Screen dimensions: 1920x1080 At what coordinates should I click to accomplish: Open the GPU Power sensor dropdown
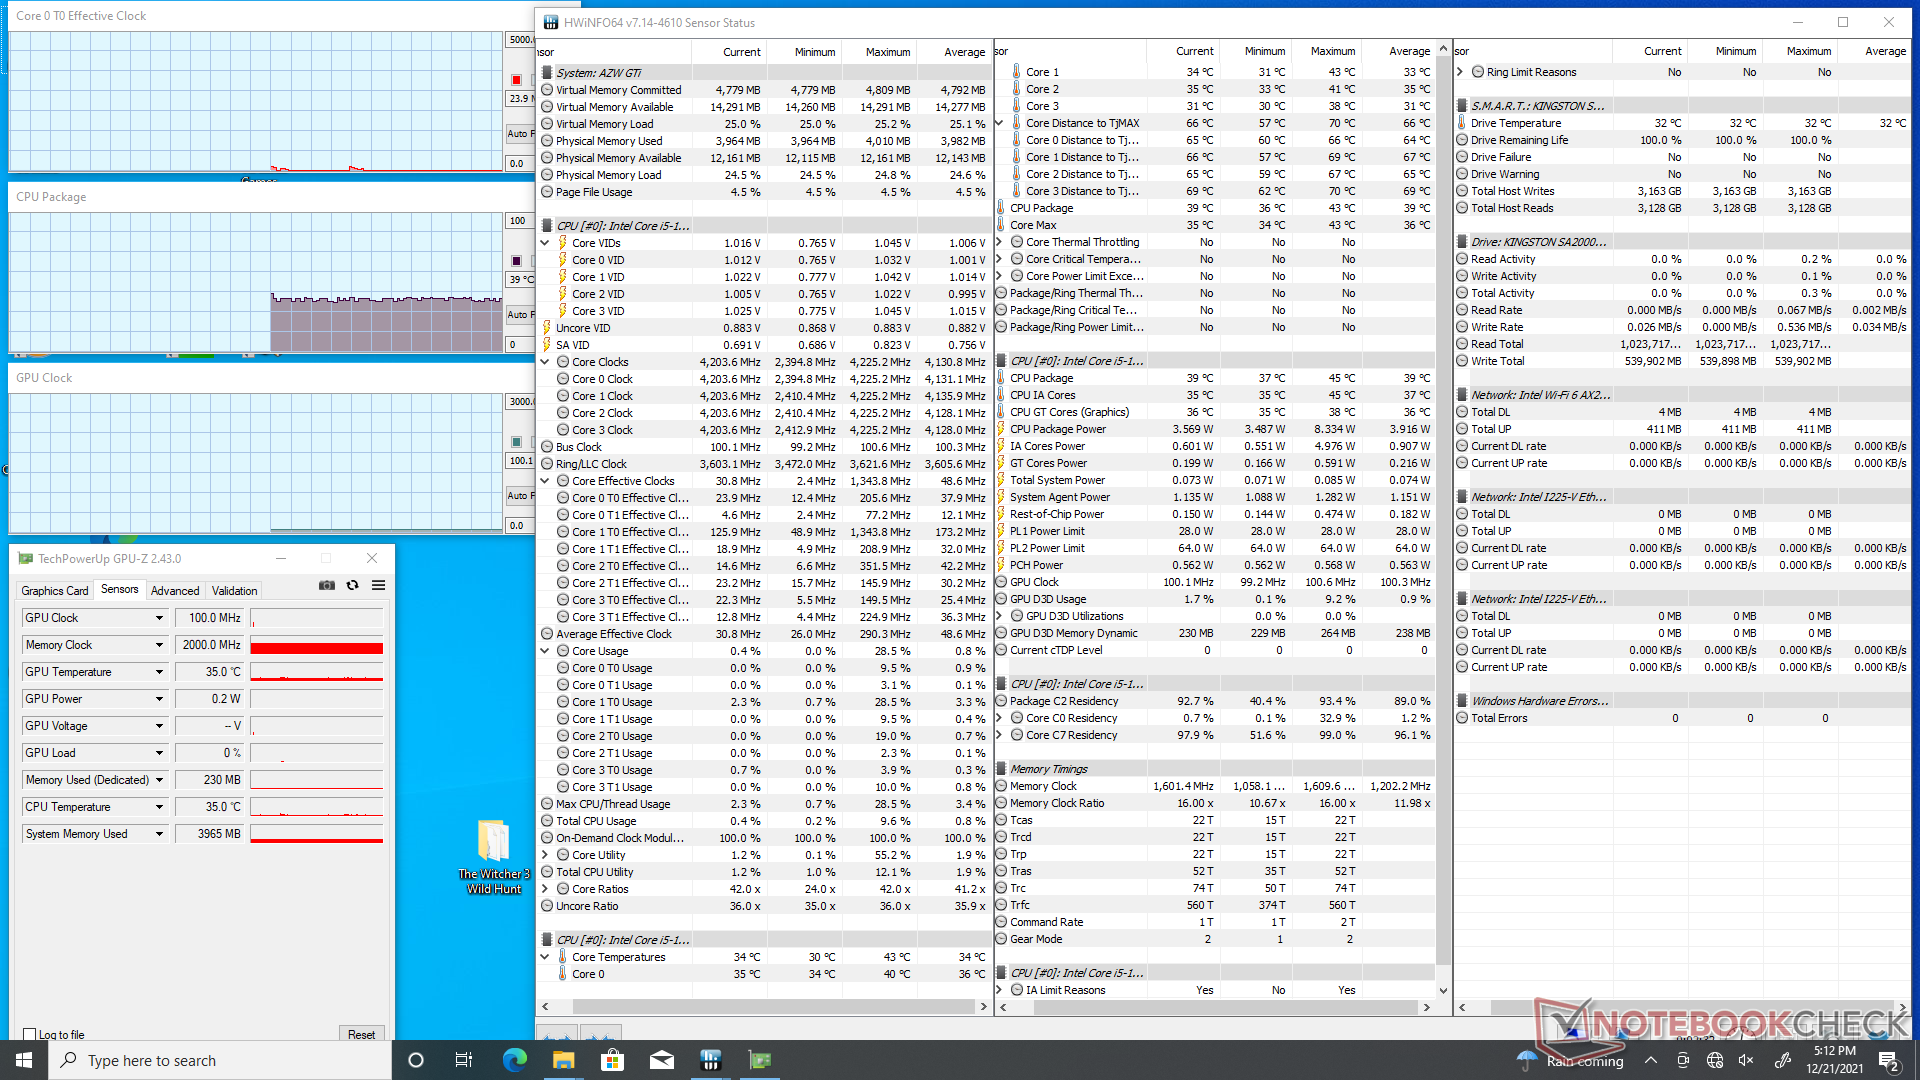tap(159, 699)
